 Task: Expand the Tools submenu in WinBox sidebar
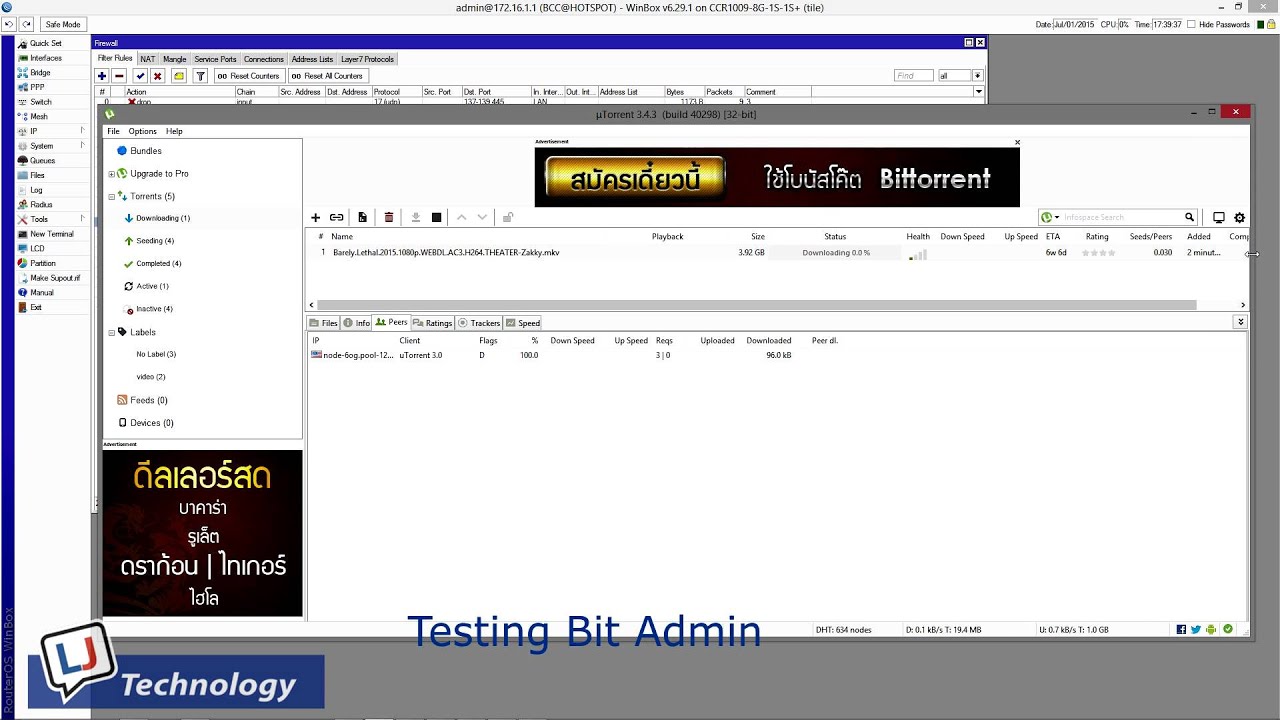pos(82,219)
